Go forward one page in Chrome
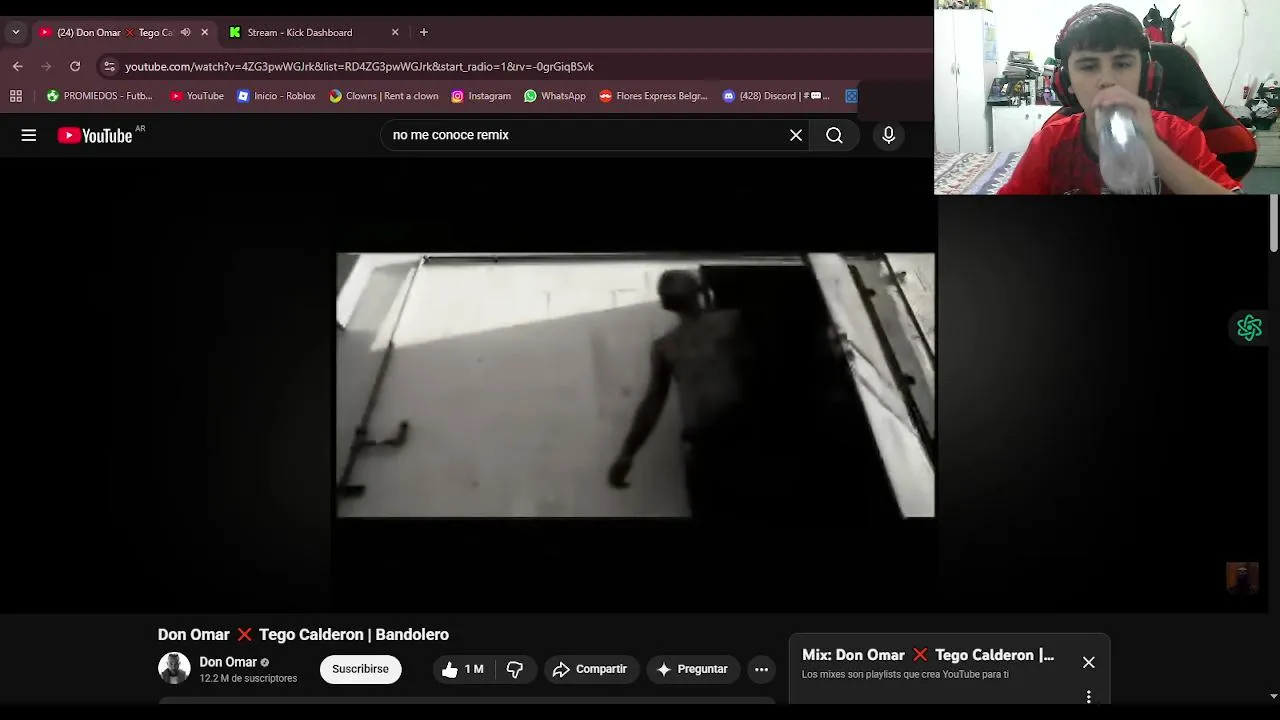The image size is (1280, 720). 46,66
